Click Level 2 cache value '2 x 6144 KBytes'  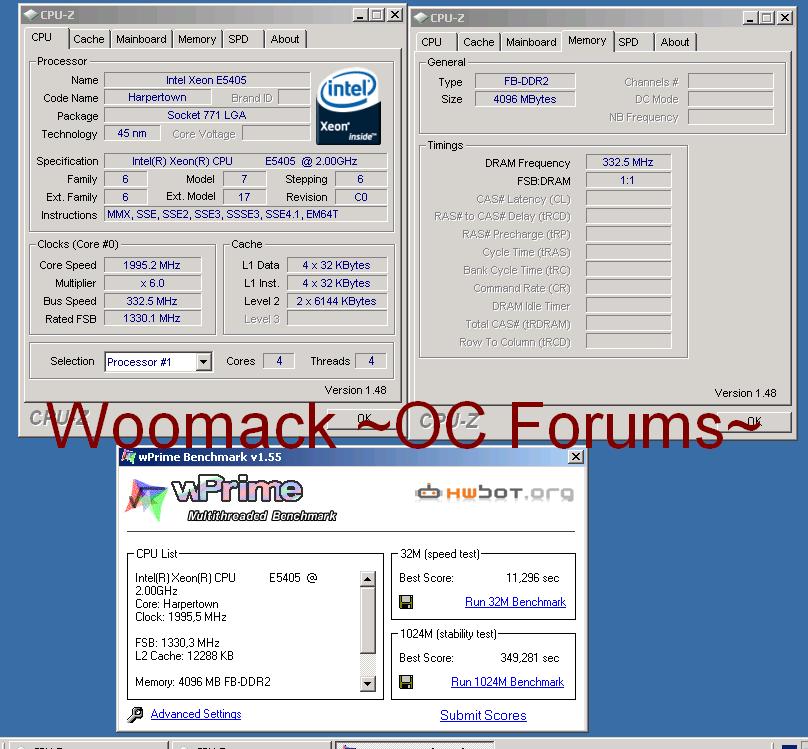click(x=337, y=301)
